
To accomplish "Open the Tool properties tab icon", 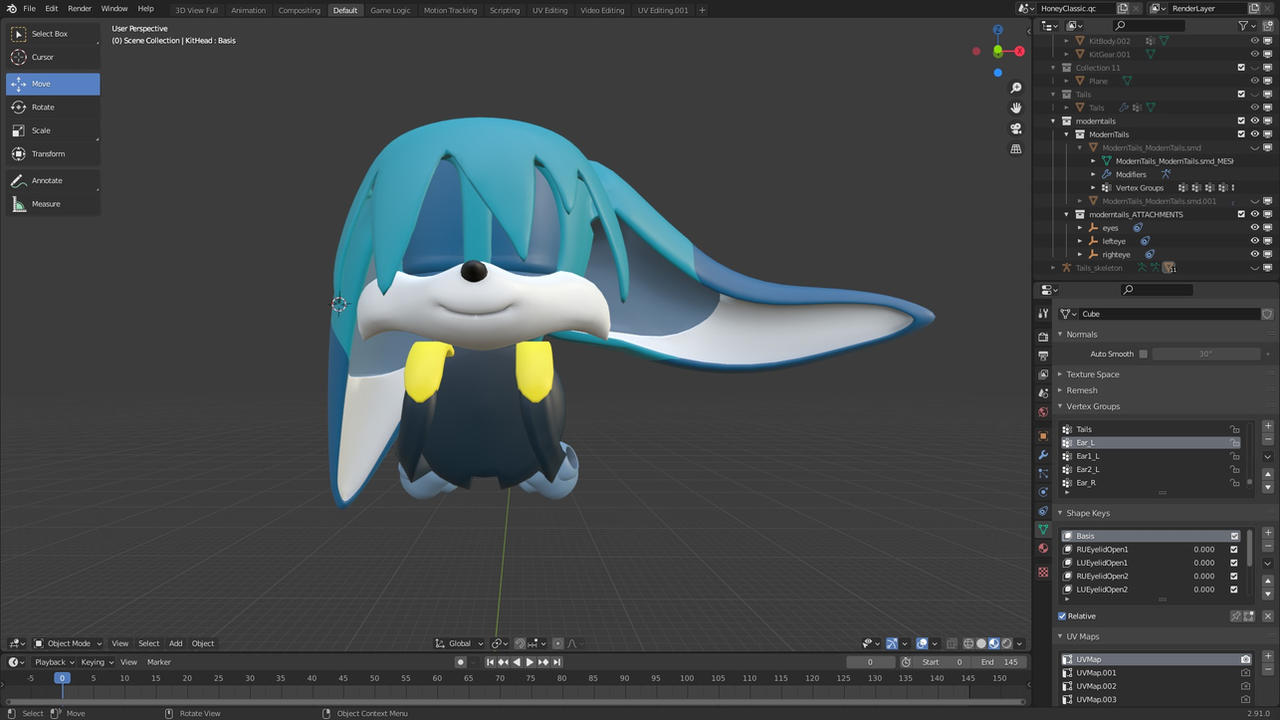I will (1043, 314).
